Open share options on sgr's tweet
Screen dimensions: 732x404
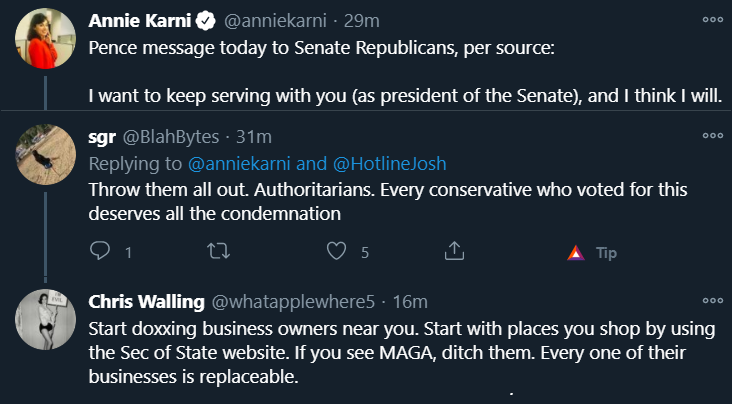tap(454, 251)
